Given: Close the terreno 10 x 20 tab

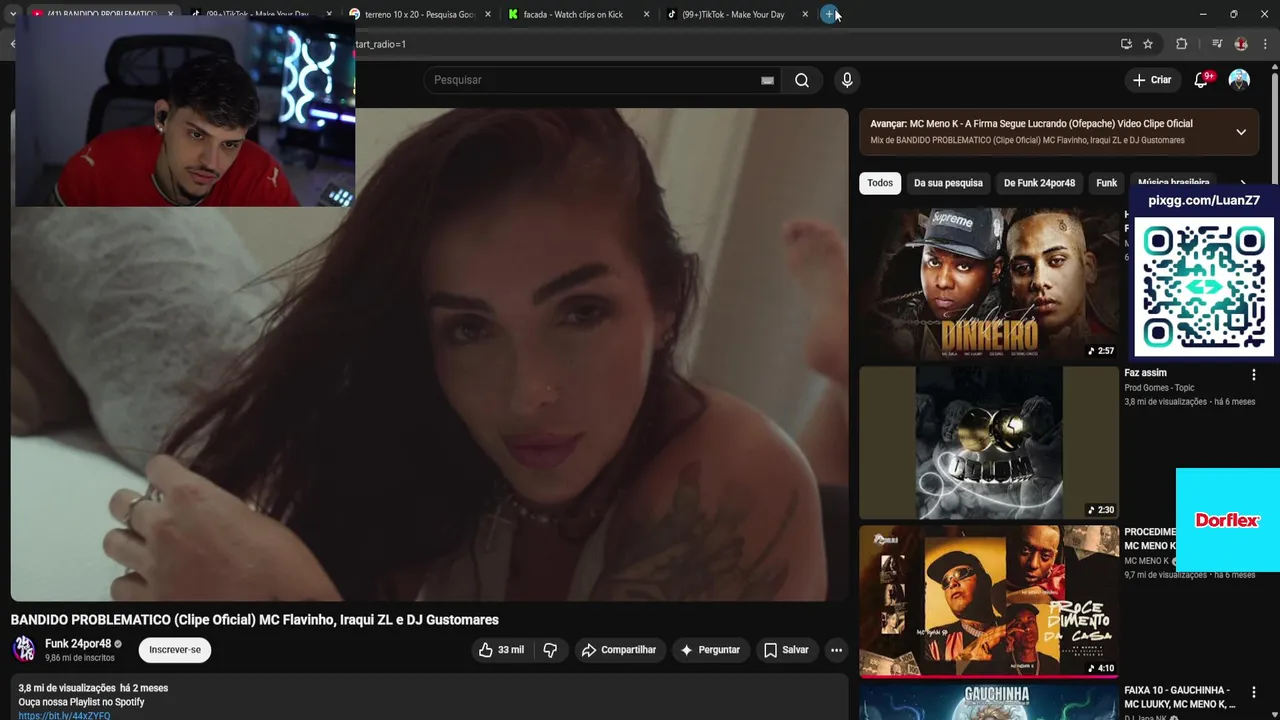Looking at the screenshot, I should pos(488,14).
